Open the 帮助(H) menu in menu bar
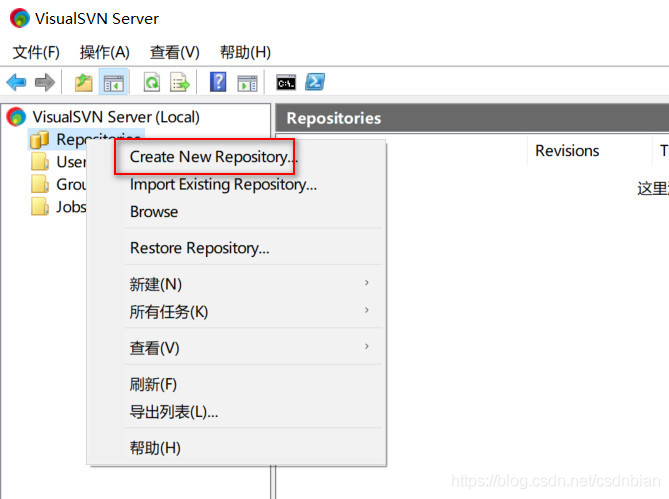 [x=245, y=52]
